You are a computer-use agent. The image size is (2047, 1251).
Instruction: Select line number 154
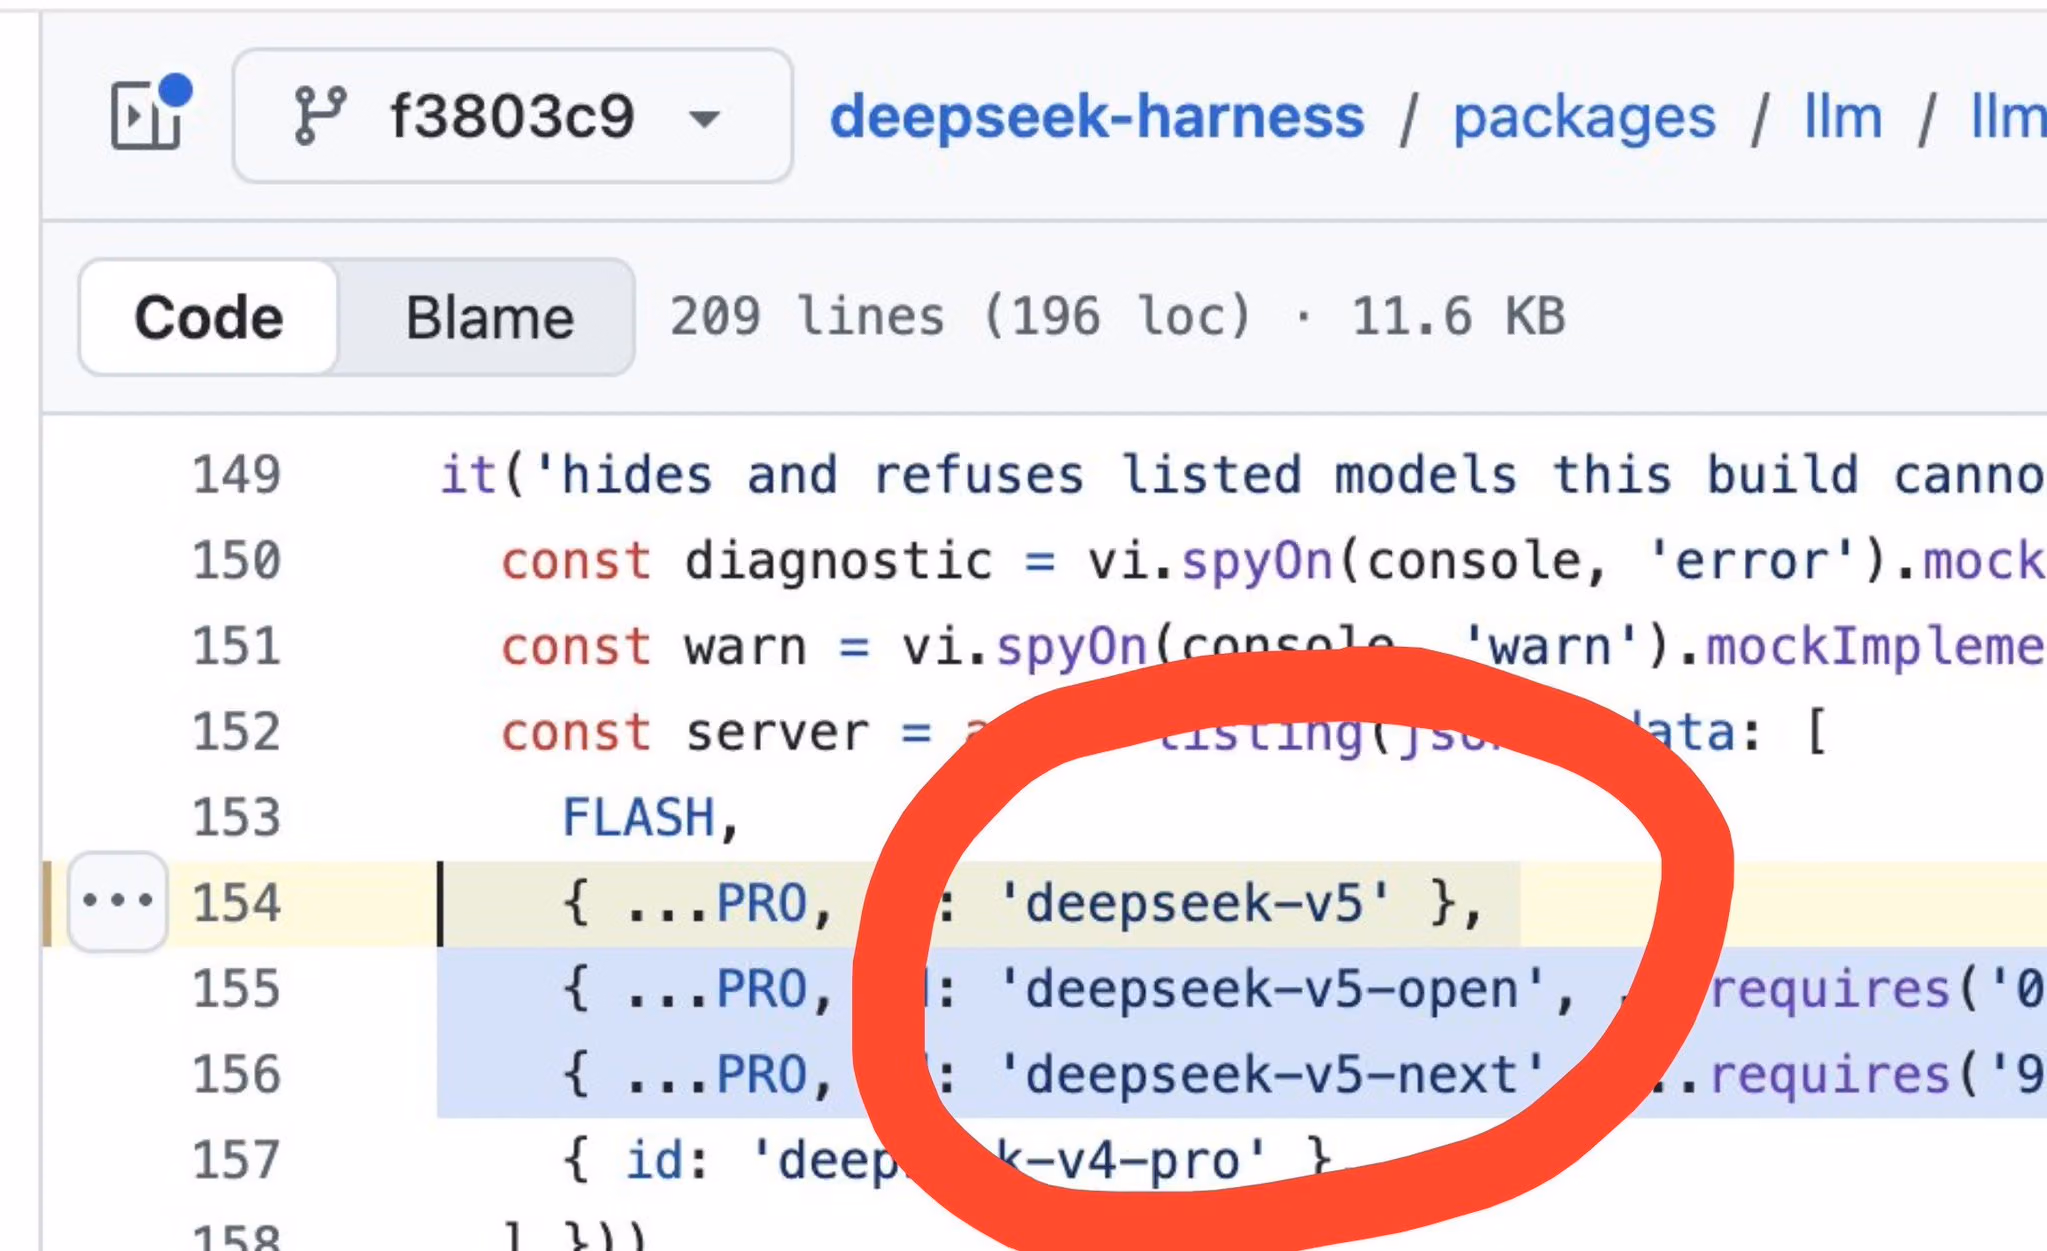click(236, 903)
